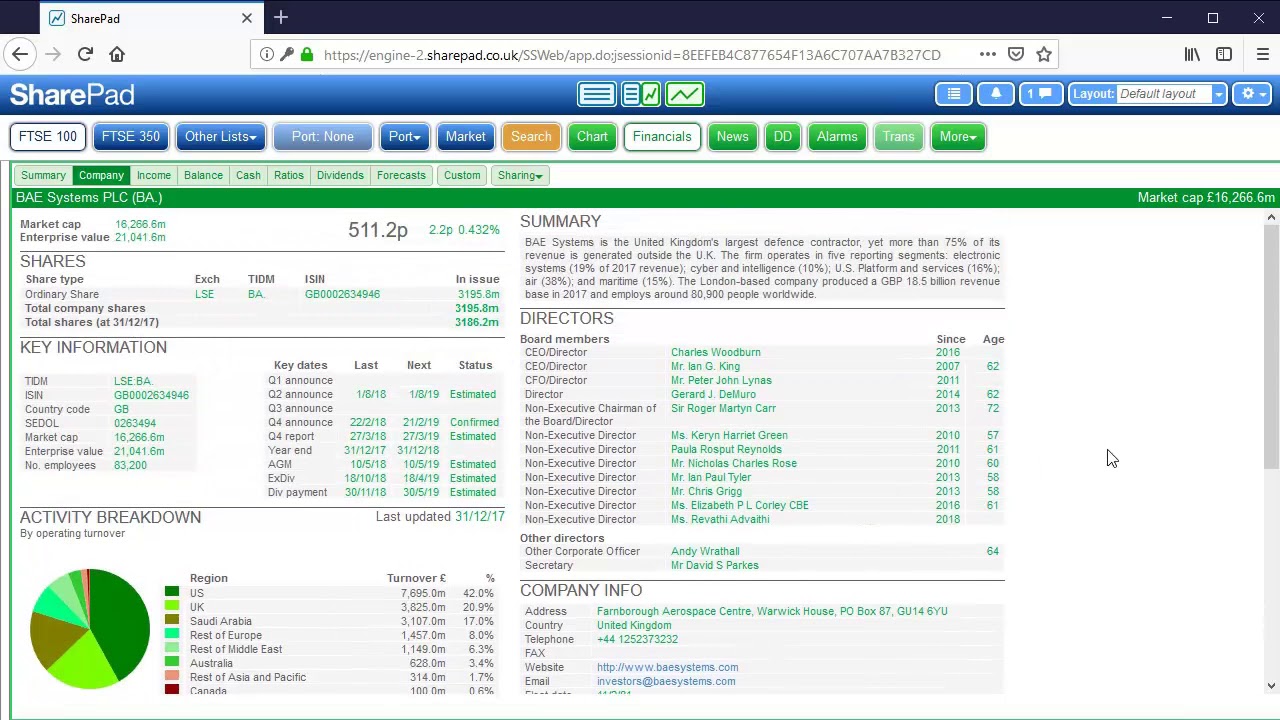Email investors@baesystems.com link

pyautogui.click(x=666, y=681)
